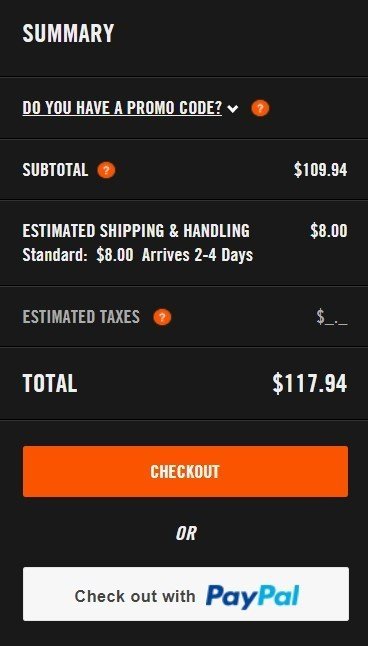Click the $109.94 subtotal amount

(x=321, y=170)
